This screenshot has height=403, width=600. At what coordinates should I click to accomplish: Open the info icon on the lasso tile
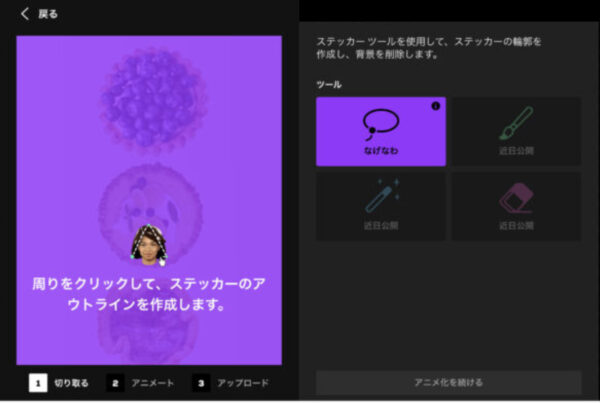tap(435, 106)
